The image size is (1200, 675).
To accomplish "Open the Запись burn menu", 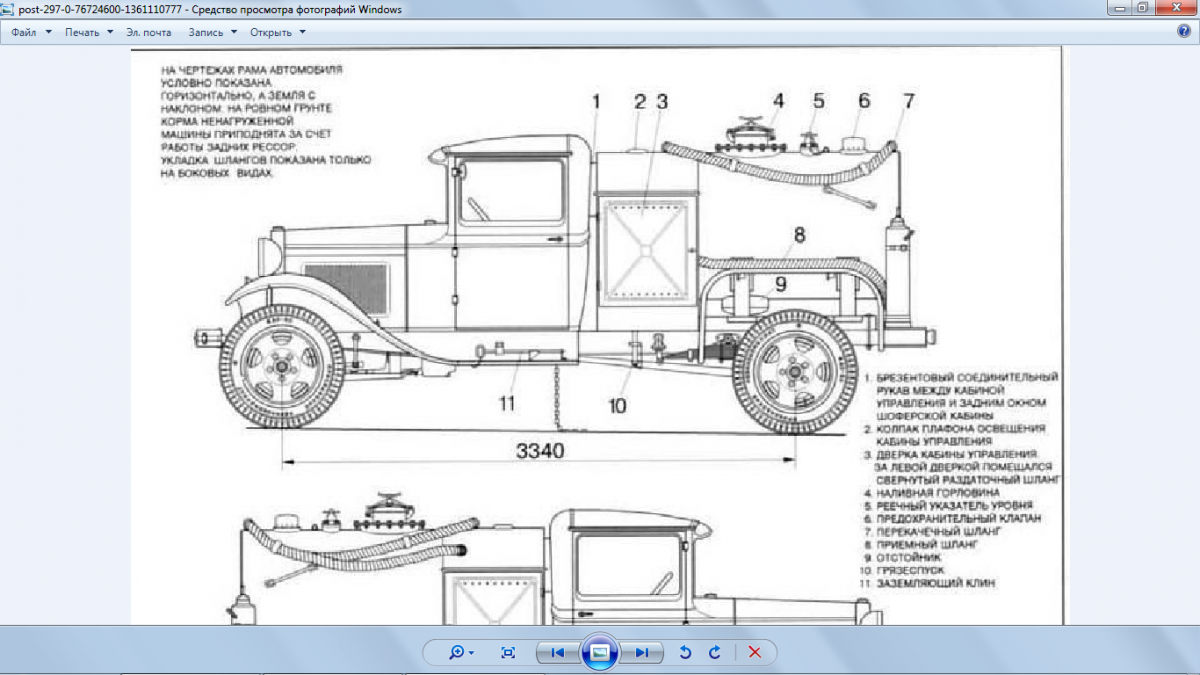I will click(x=212, y=32).
